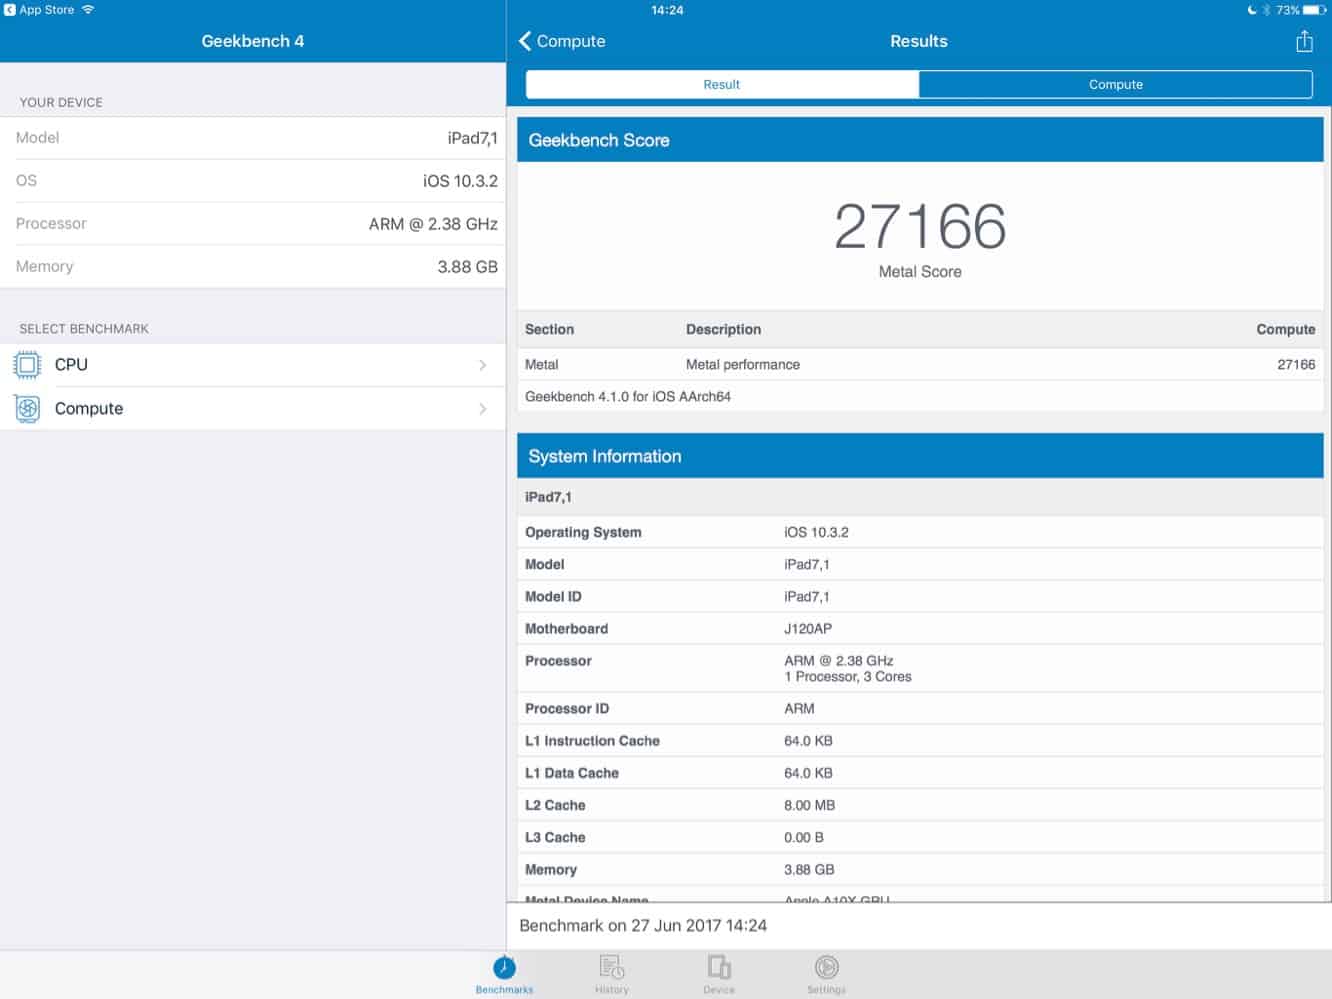Select the Model ID row label
This screenshot has height=999, width=1332.
553,597
